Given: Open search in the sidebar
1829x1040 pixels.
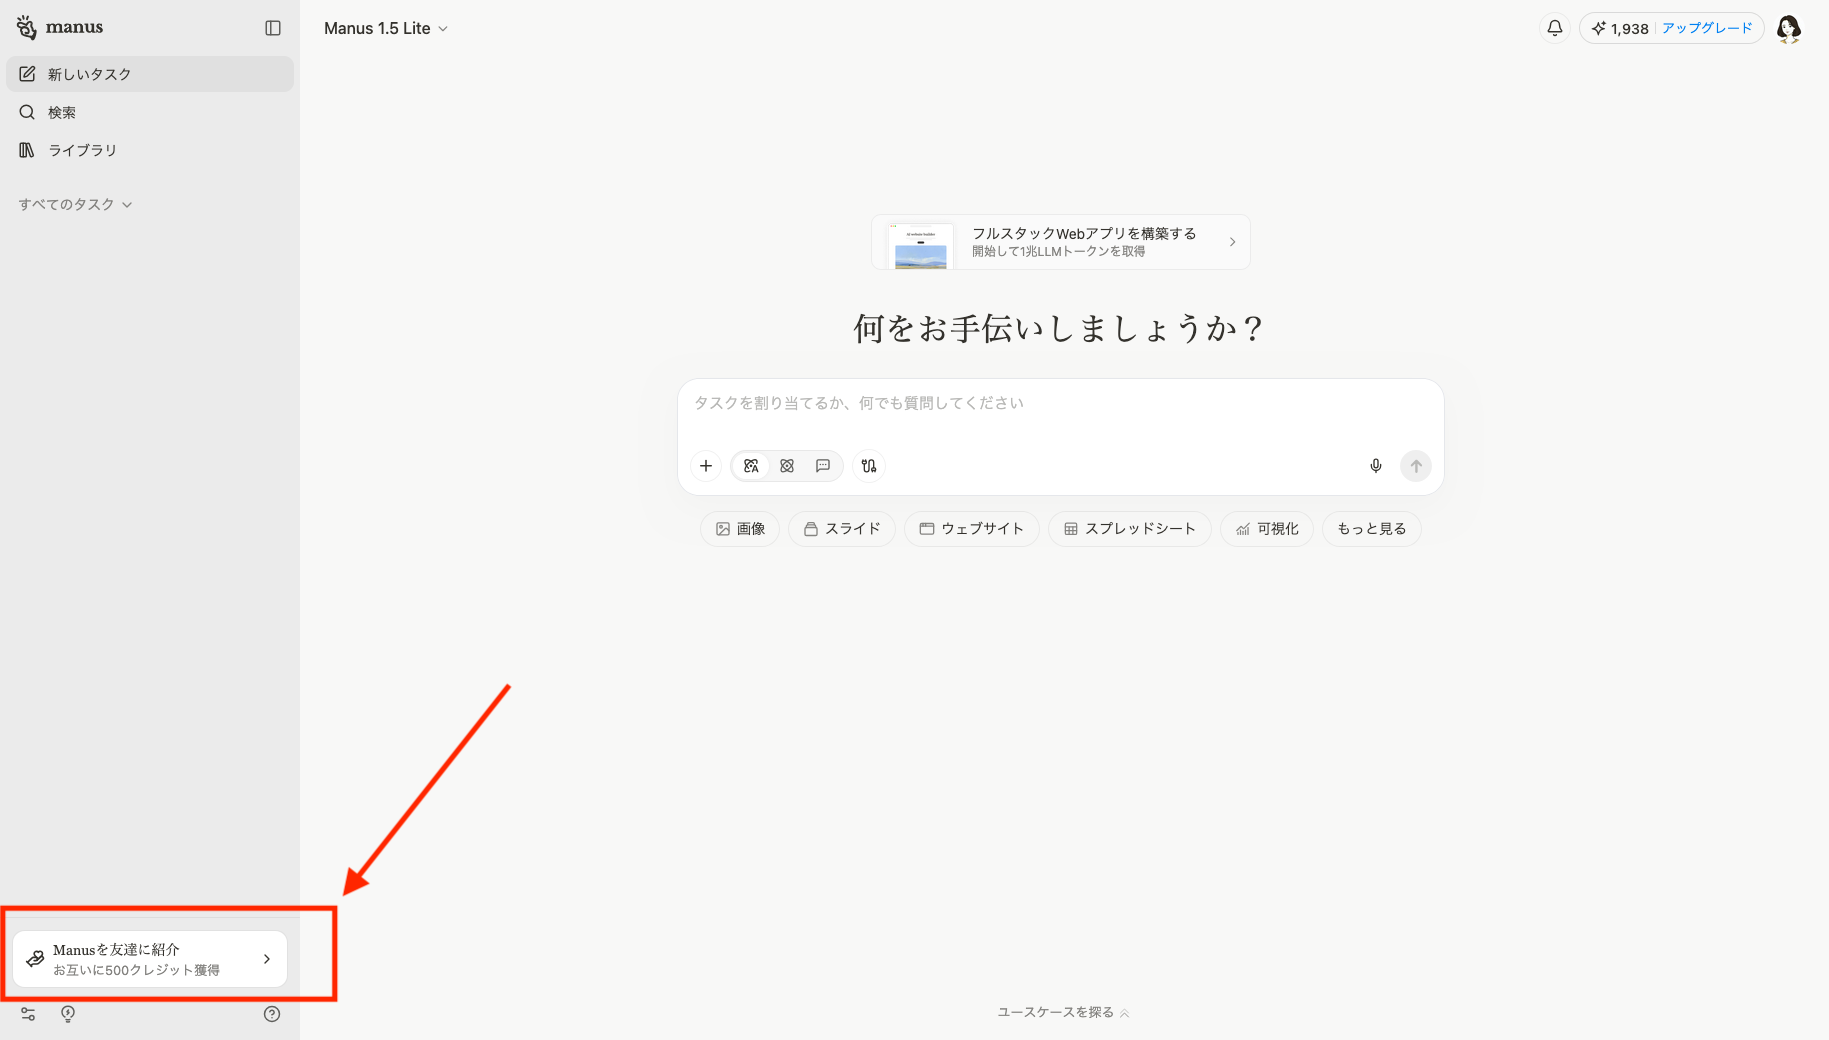Looking at the screenshot, I should tap(60, 112).
